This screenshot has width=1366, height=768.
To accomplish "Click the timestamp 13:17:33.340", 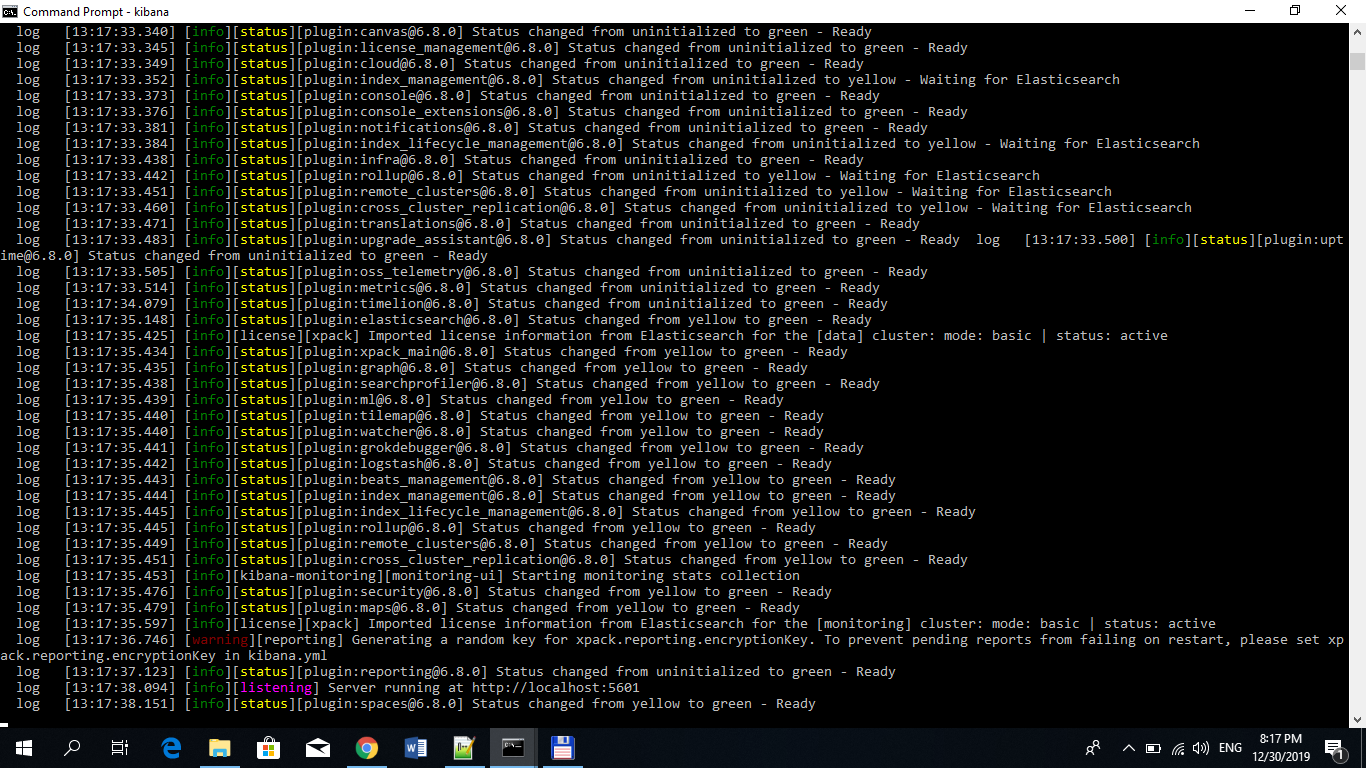I will click(120, 32).
